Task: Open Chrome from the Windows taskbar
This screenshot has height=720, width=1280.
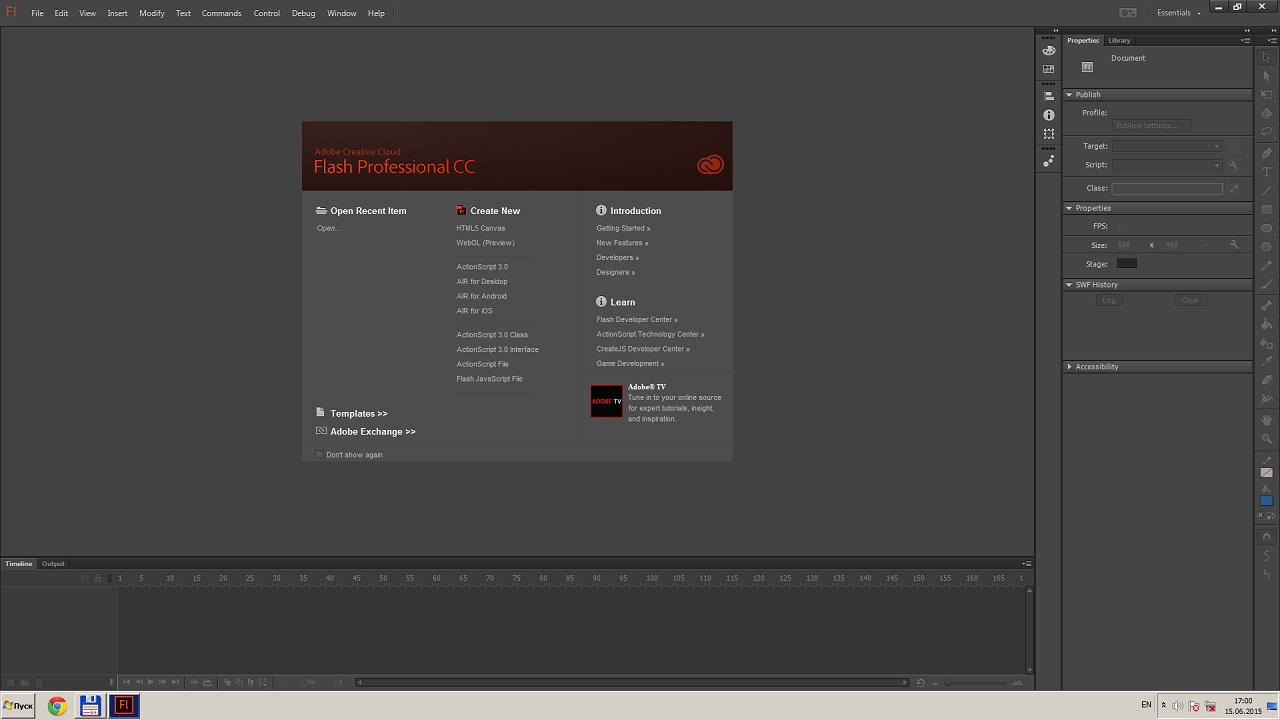Action: coord(57,706)
